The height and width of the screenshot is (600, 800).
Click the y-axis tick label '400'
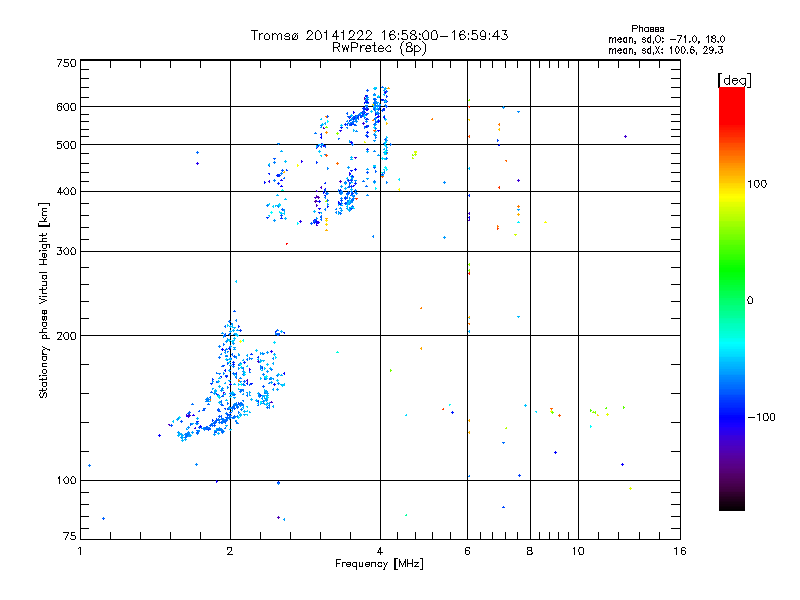[66, 191]
